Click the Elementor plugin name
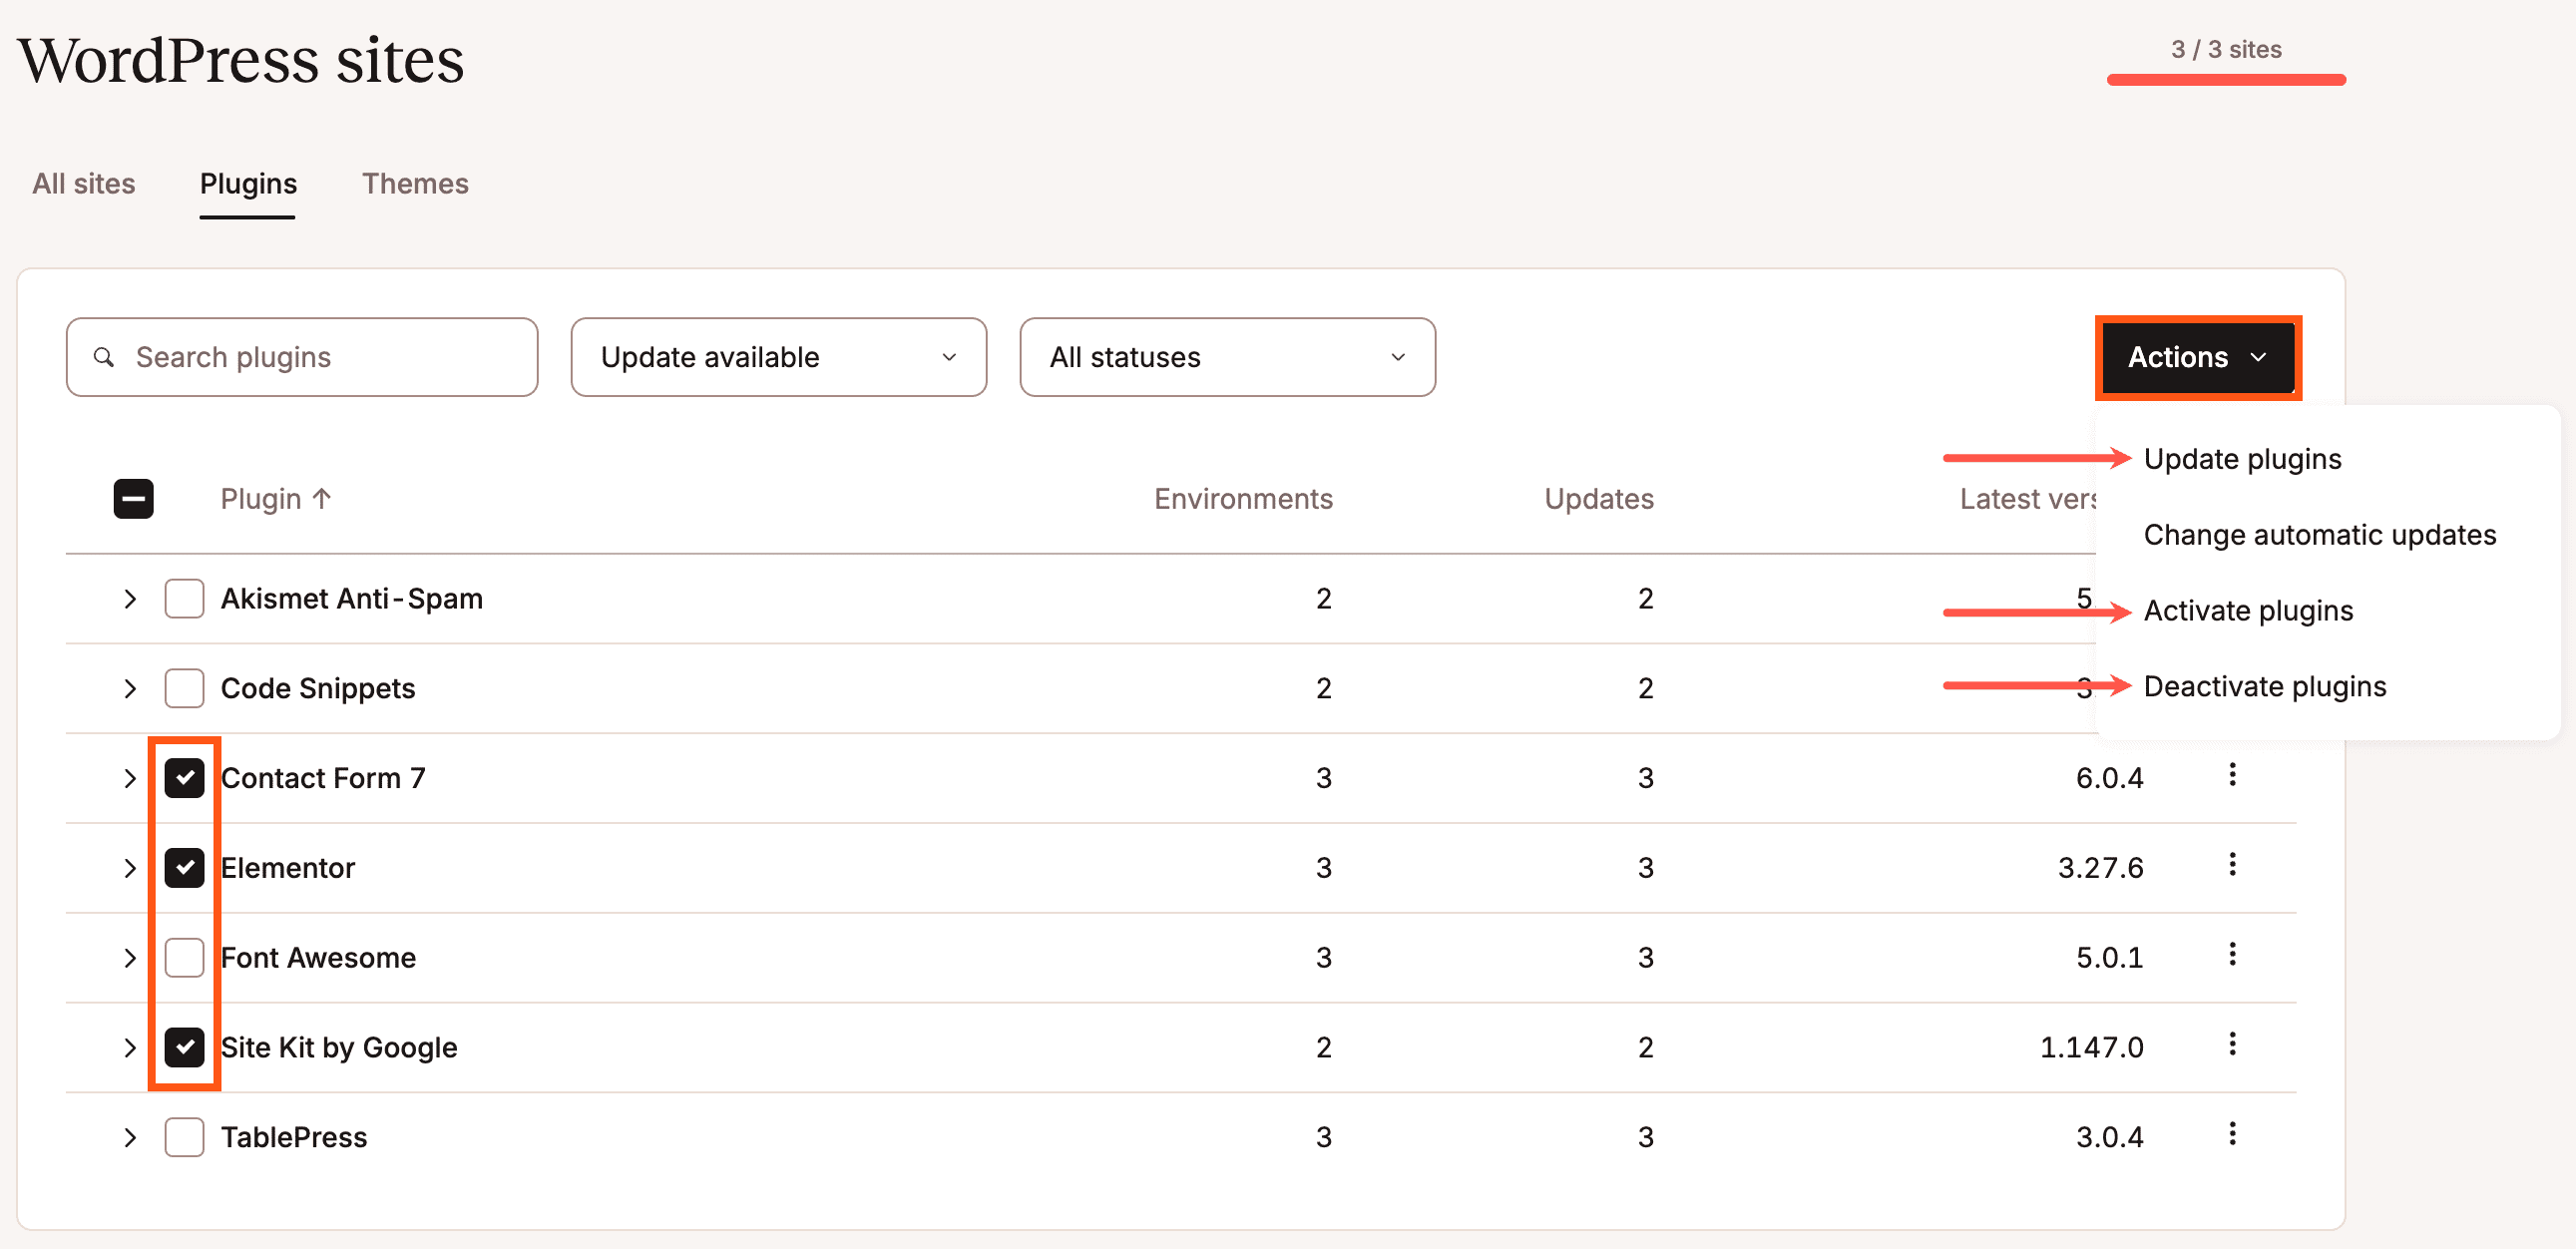The height and width of the screenshot is (1249, 2576). [288, 868]
